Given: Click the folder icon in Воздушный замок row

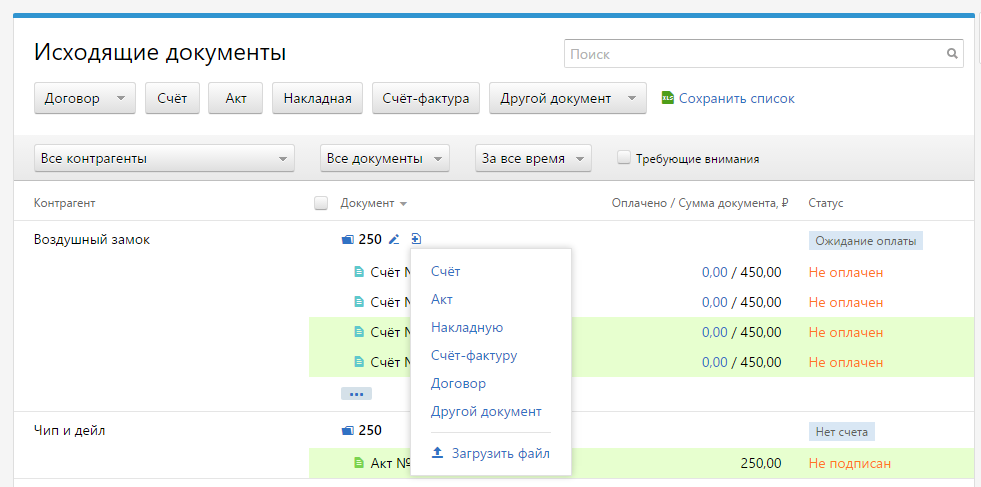Looking at the screenshot, I should click(x=348, y=239).
